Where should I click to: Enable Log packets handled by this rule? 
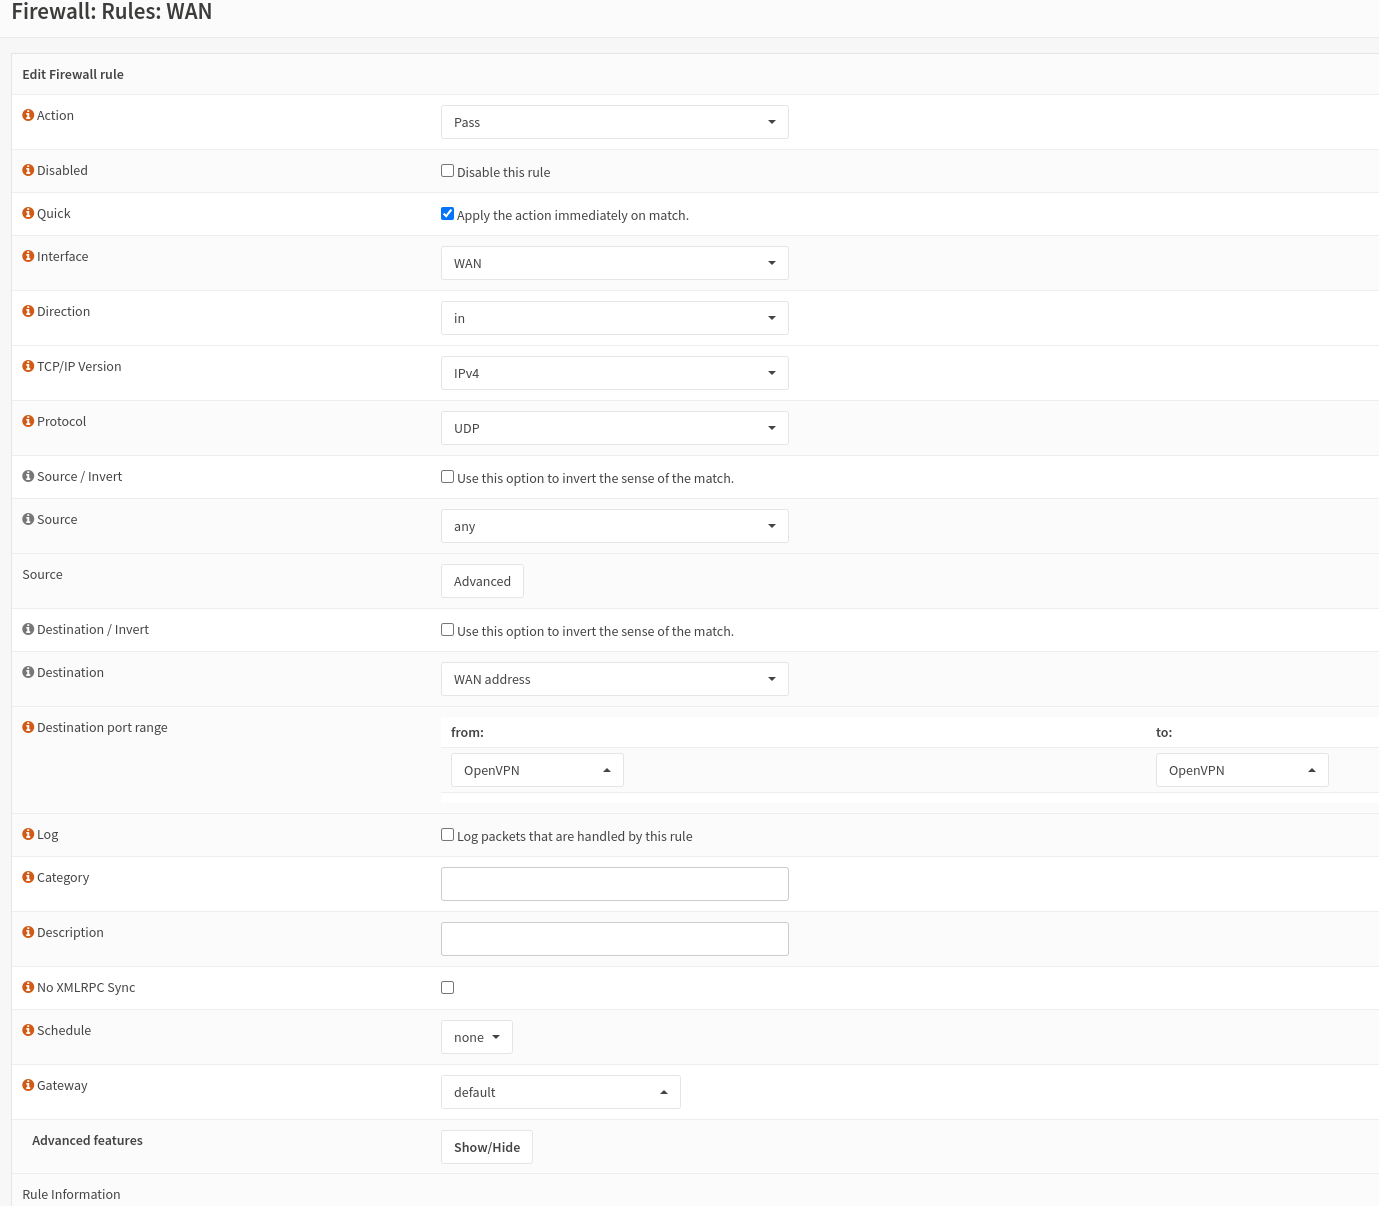coord(447,834)
